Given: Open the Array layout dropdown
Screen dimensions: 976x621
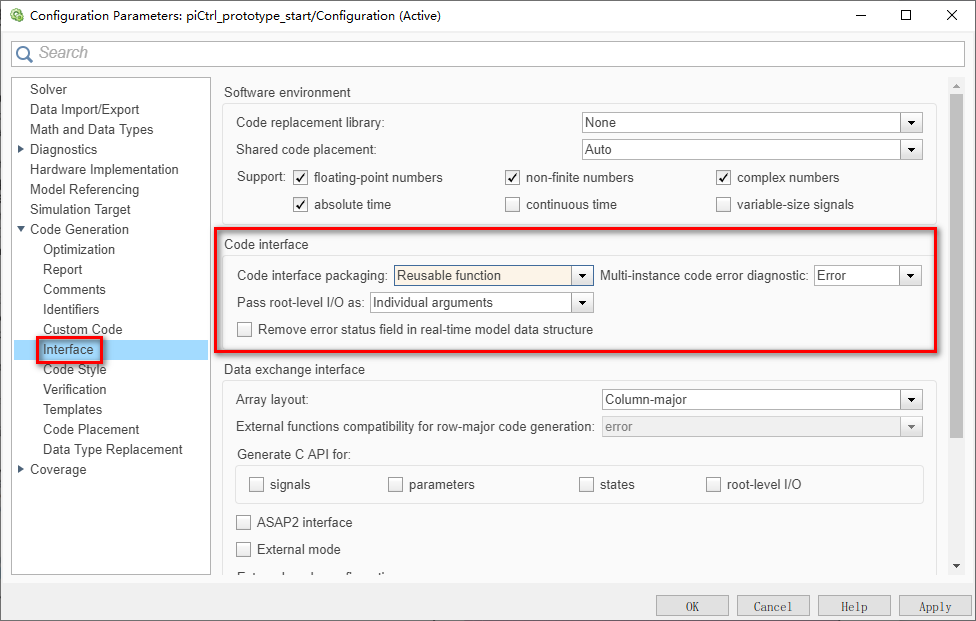Looking at the screenshot, I should pyautogui.click(x=911, y=399).
